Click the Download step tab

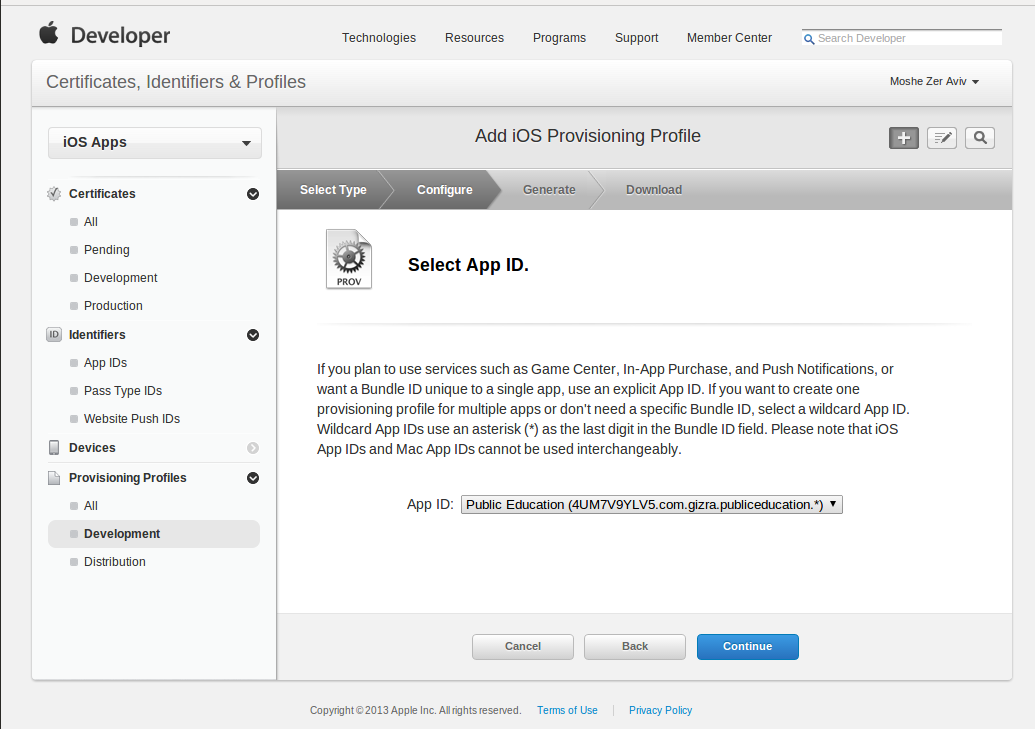coord(654,190)
